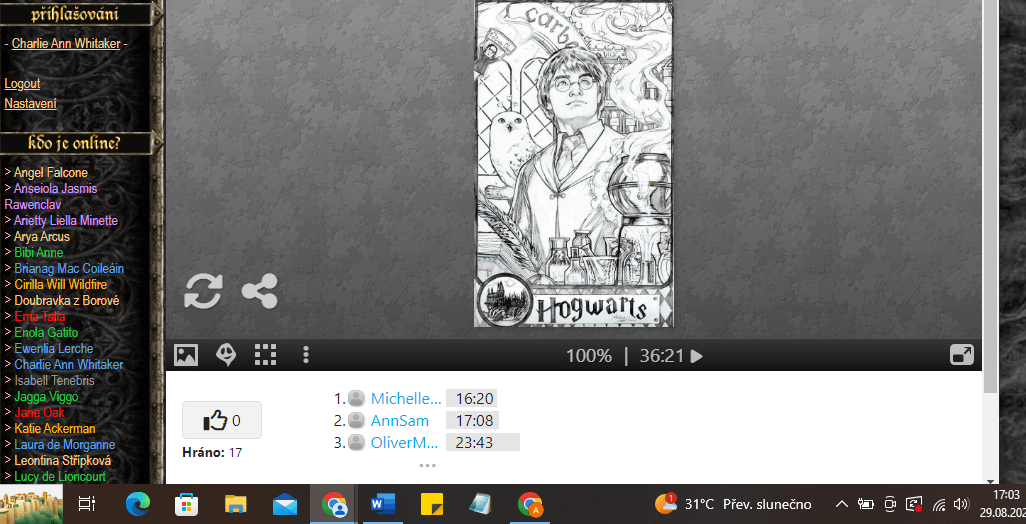Viewport: 1026px width, 524px height.
Task: Open the volume speaker tray icon
Action: coord(961,504)
